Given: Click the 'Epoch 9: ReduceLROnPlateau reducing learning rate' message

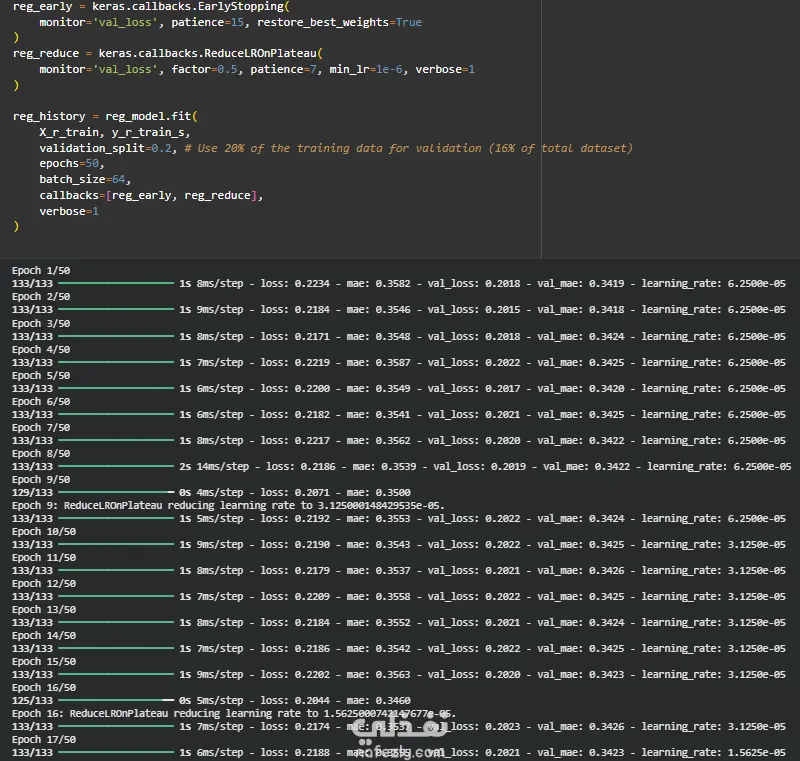Looking at the screenshot, I should point(228,505).
